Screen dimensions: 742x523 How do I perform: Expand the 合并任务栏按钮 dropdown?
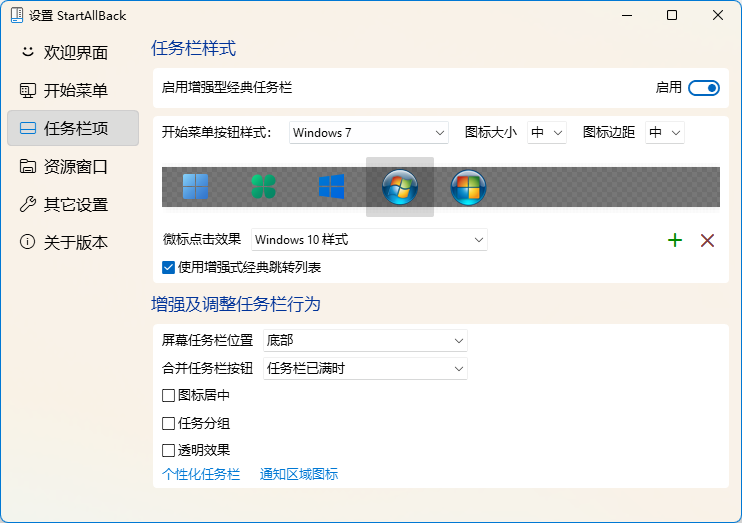tap(365, 368)
